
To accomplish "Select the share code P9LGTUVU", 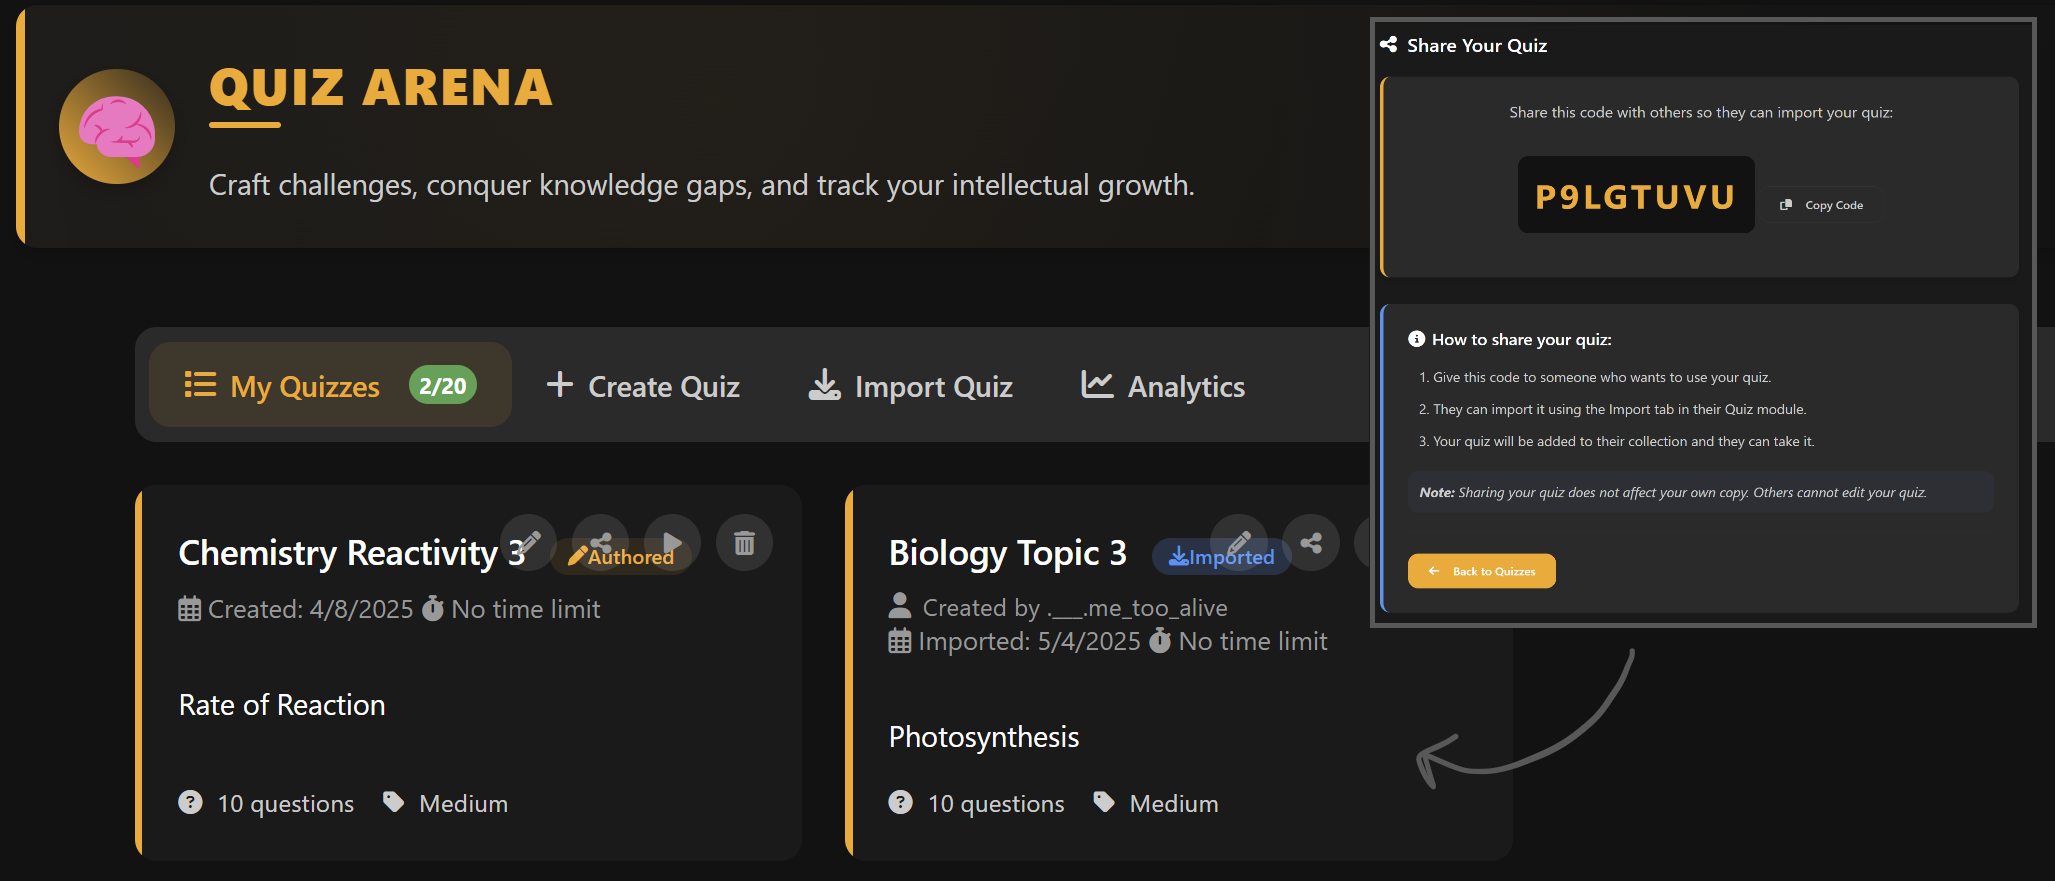I will pyautogui.click(x=1635, y=196).
